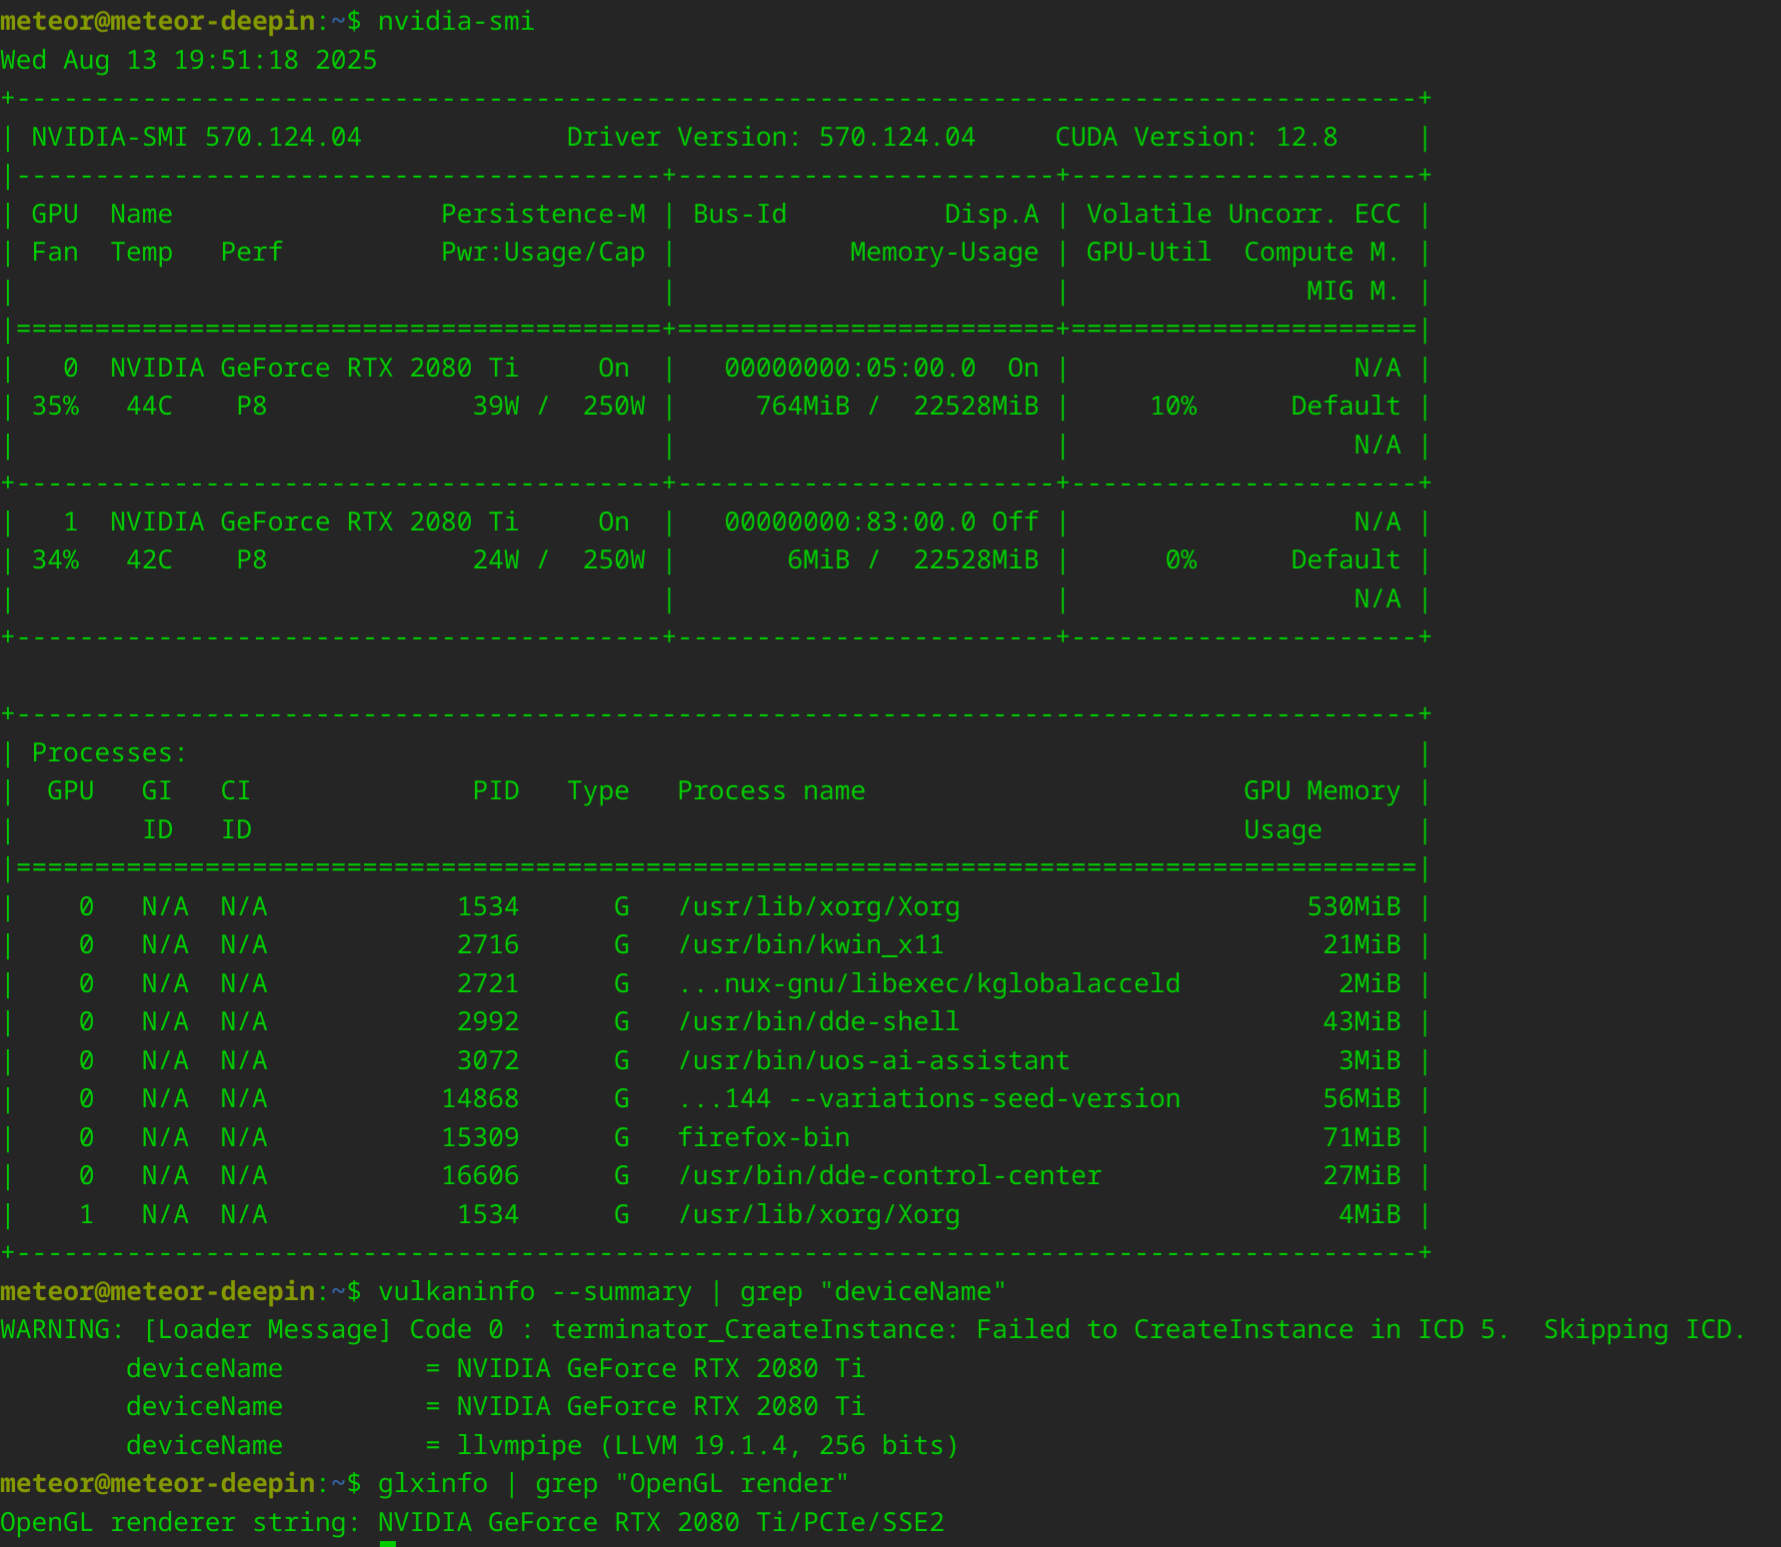Click the "764MiB" memory usage value

coord(803,406)
